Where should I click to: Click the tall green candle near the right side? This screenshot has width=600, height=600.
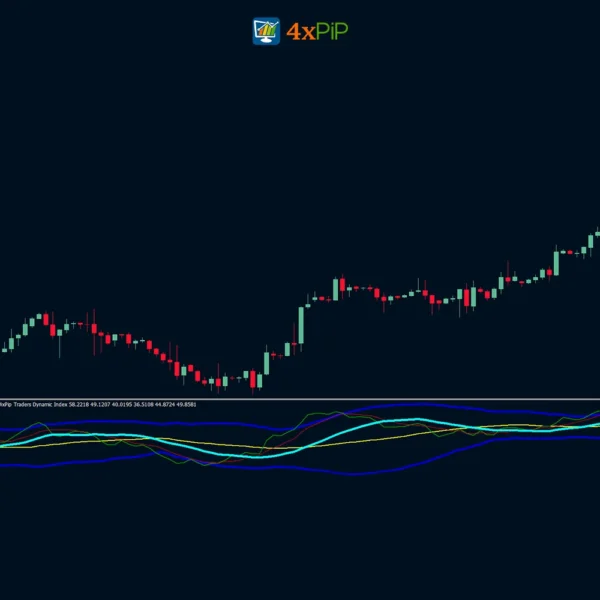[x=555, y=259]
